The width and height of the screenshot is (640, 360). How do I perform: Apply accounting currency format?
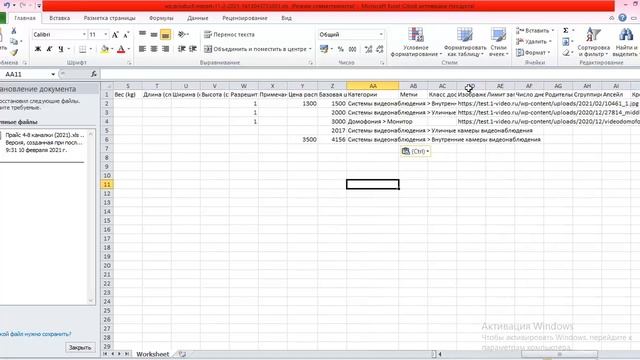(x=324, y=49)
